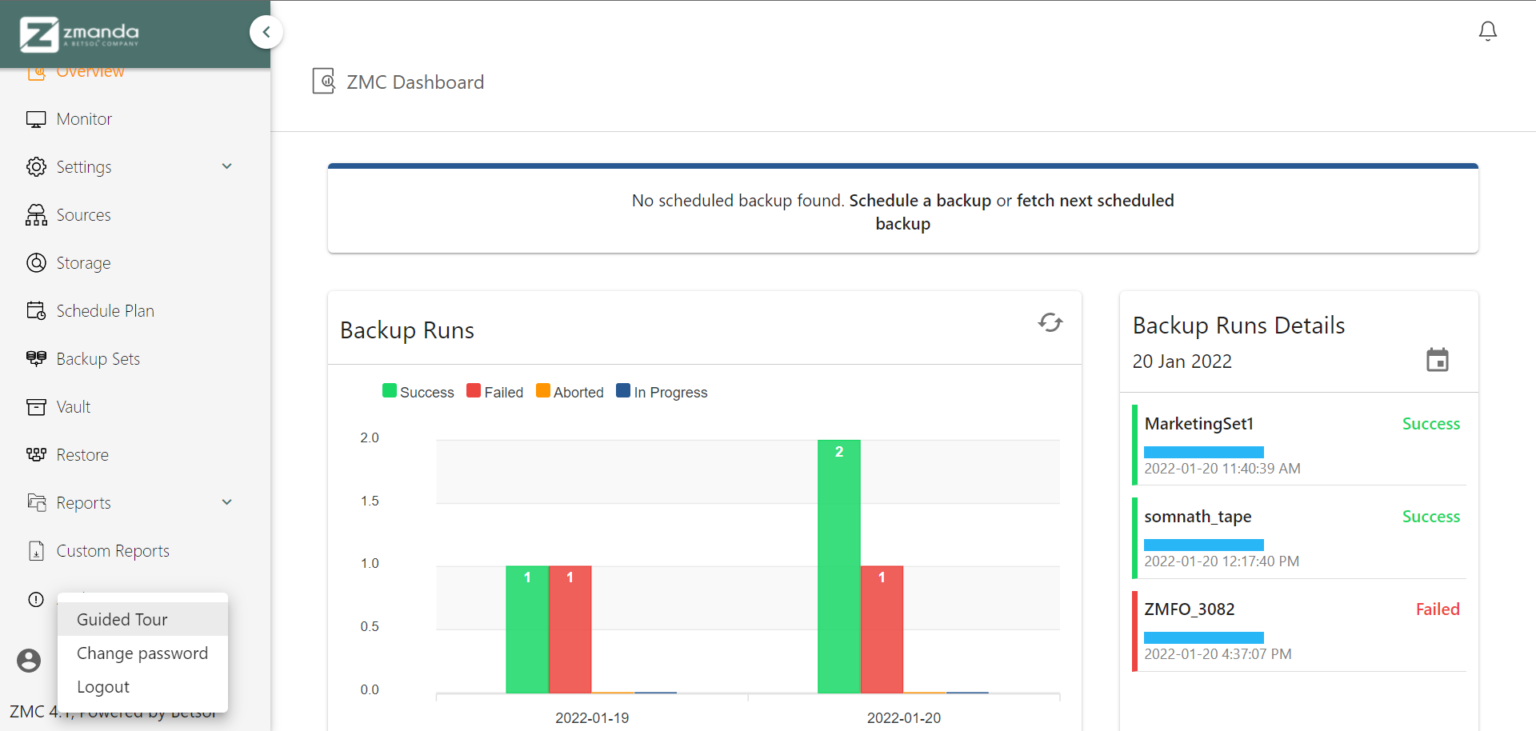Screen dimensions: 1536x731
Task: Select the Vault icon
Action: pos(36,406)
